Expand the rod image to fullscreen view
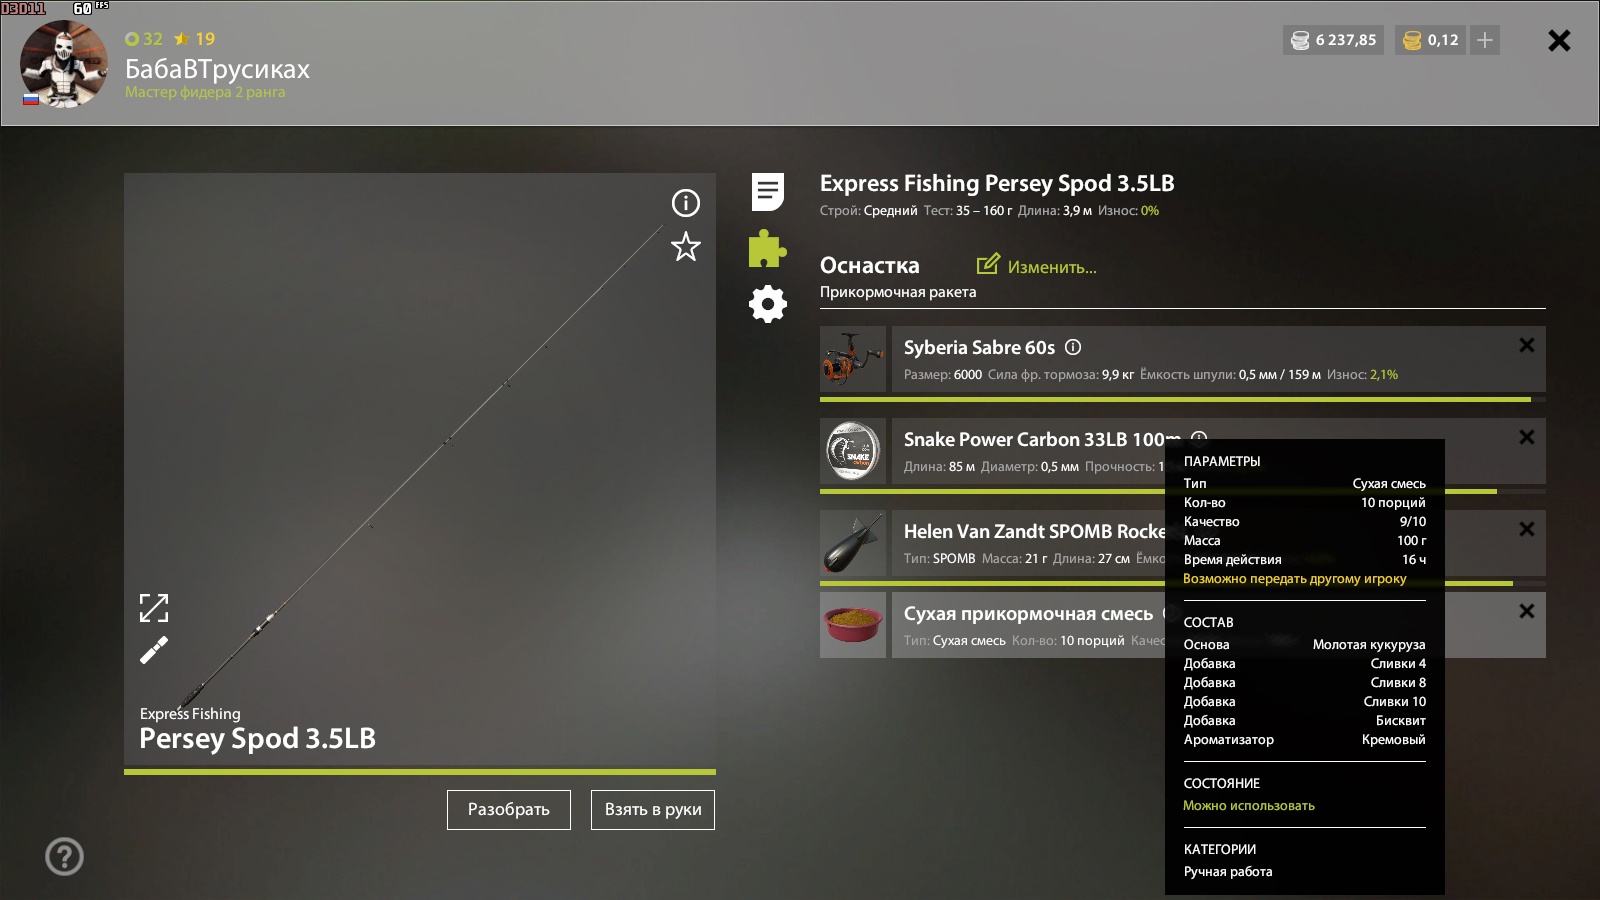 click(x=154, y=608)
